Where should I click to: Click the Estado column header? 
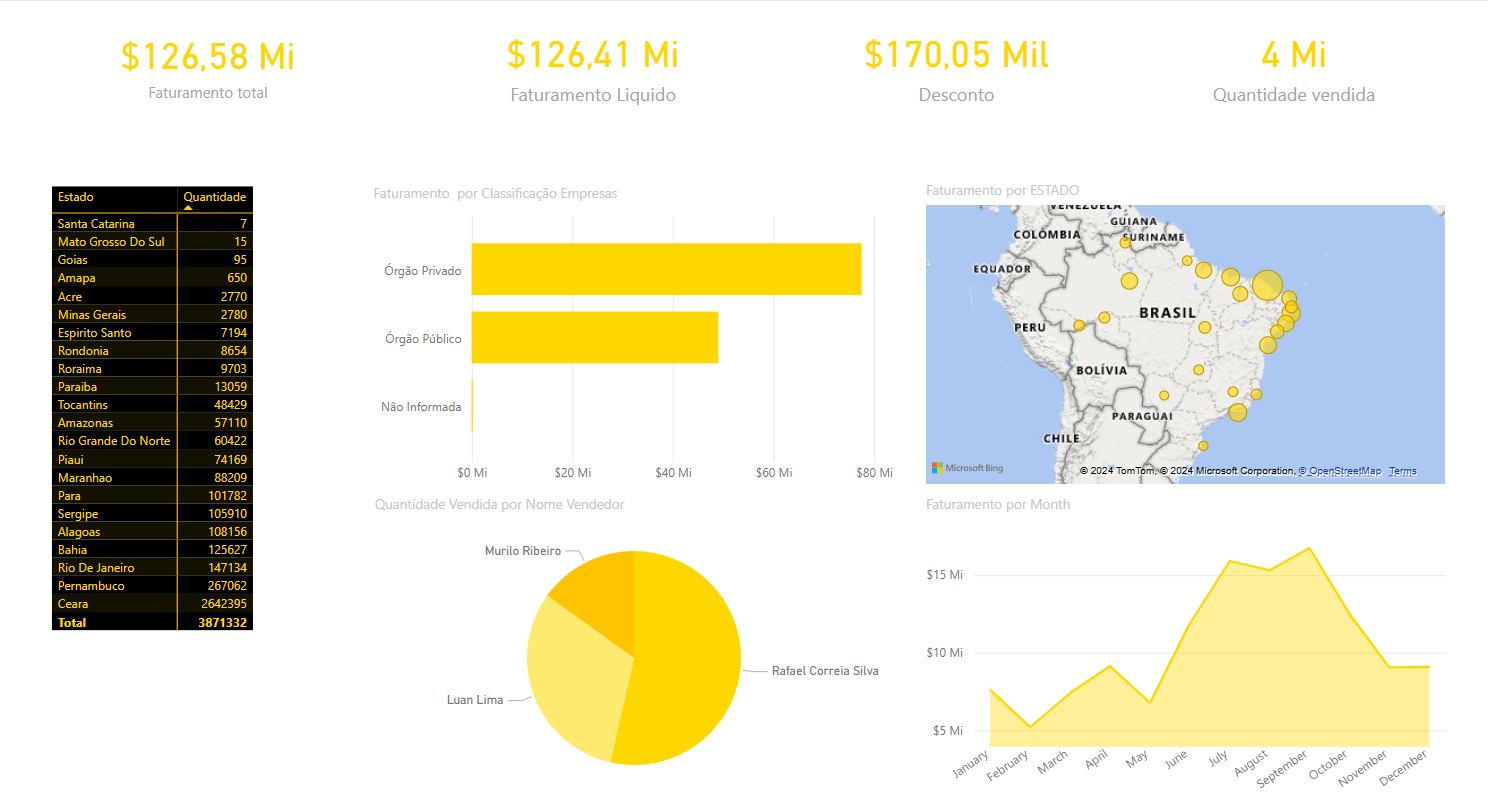(76, 197)
